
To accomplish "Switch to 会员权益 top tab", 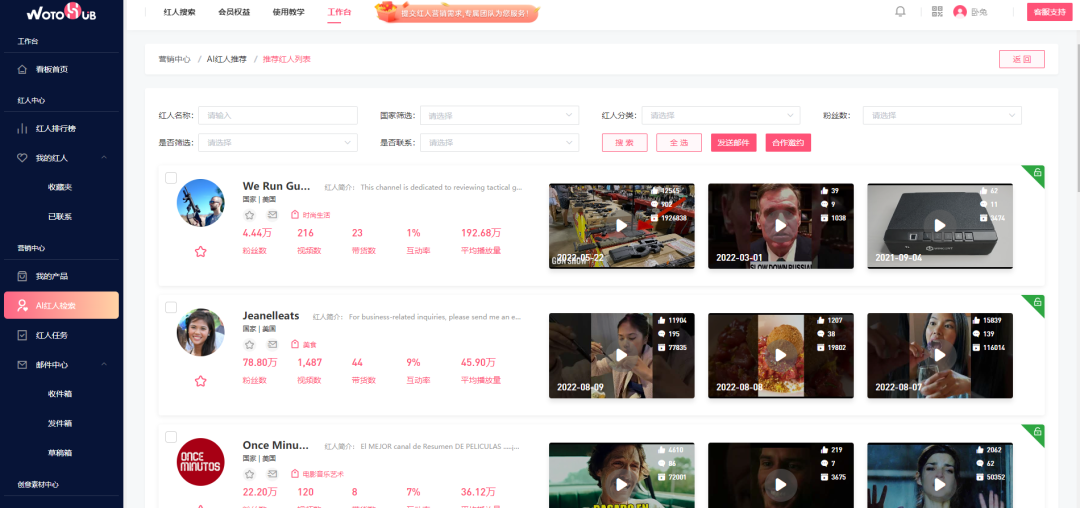I will pyautogui.click(x=234, y=12).
